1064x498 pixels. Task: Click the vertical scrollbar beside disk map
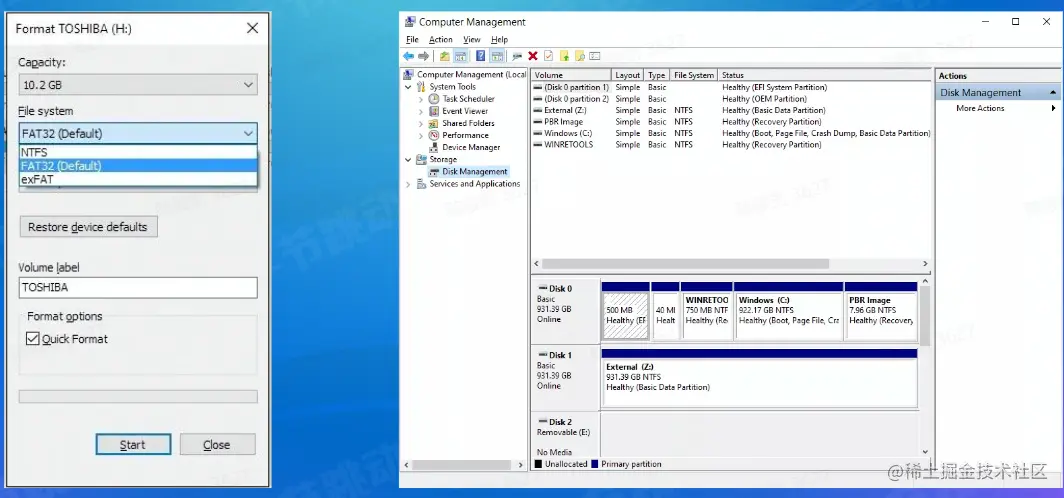[926, 315]
